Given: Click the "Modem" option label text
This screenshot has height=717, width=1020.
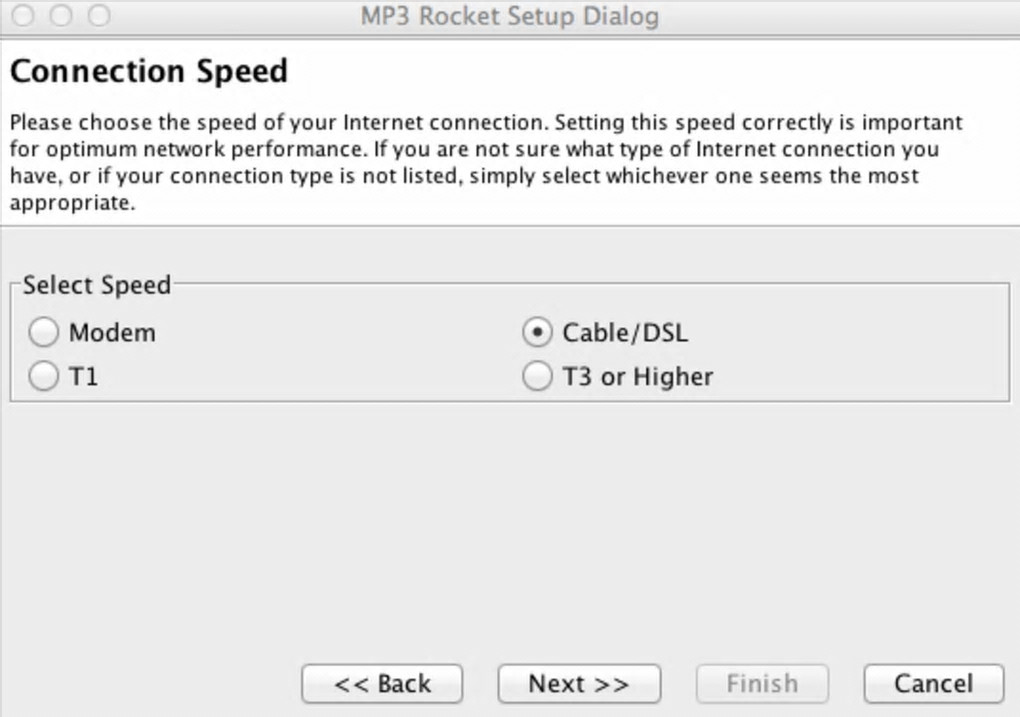Looking at the screenshot, I should click(x=112, y=332).
